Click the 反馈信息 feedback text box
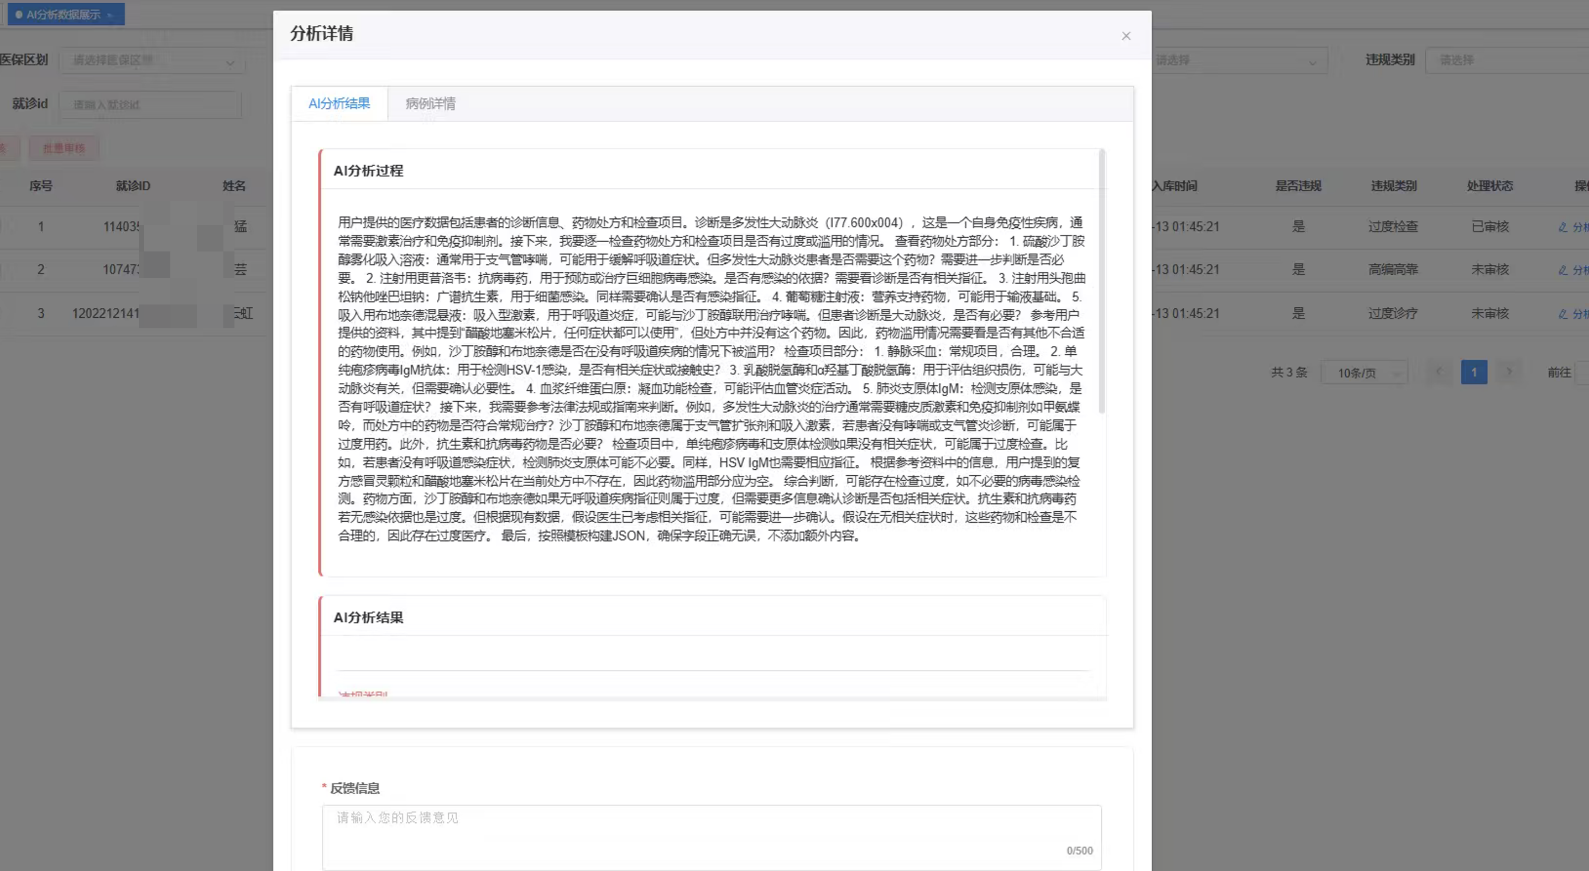Screen dimensions: 1589x871 pos(712,837)
